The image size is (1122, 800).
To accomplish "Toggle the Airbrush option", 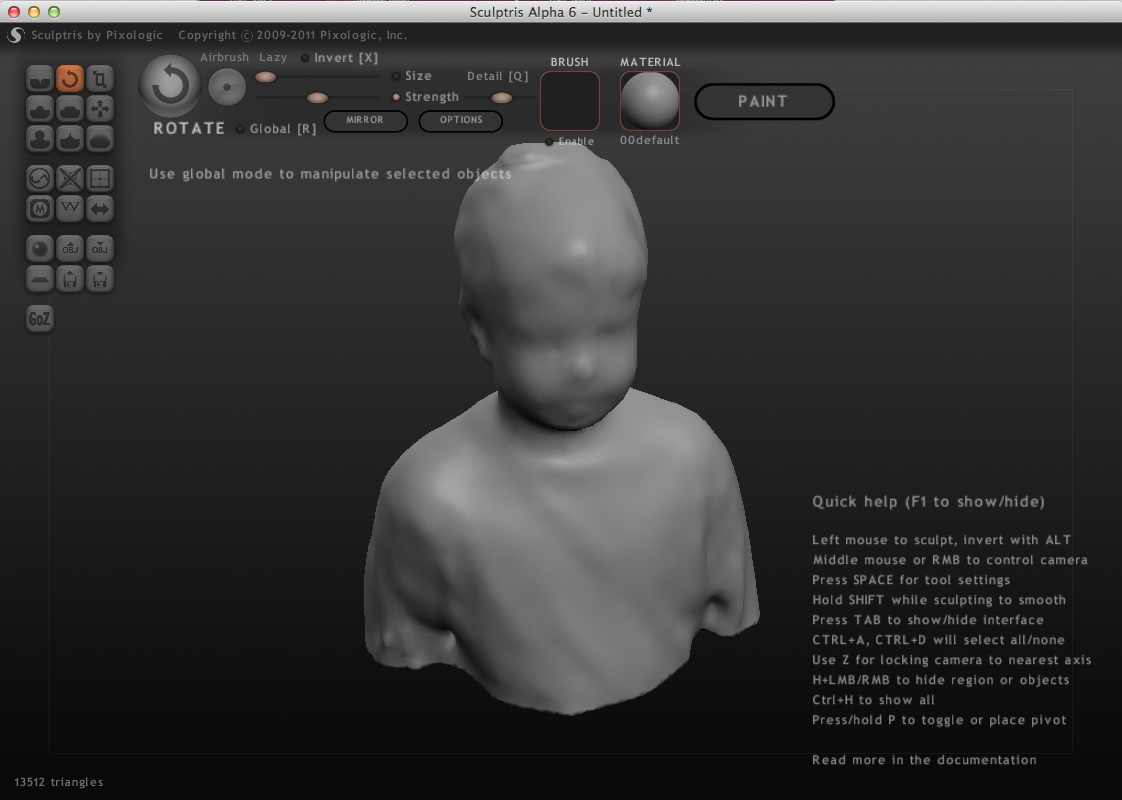I will point(225,57).
